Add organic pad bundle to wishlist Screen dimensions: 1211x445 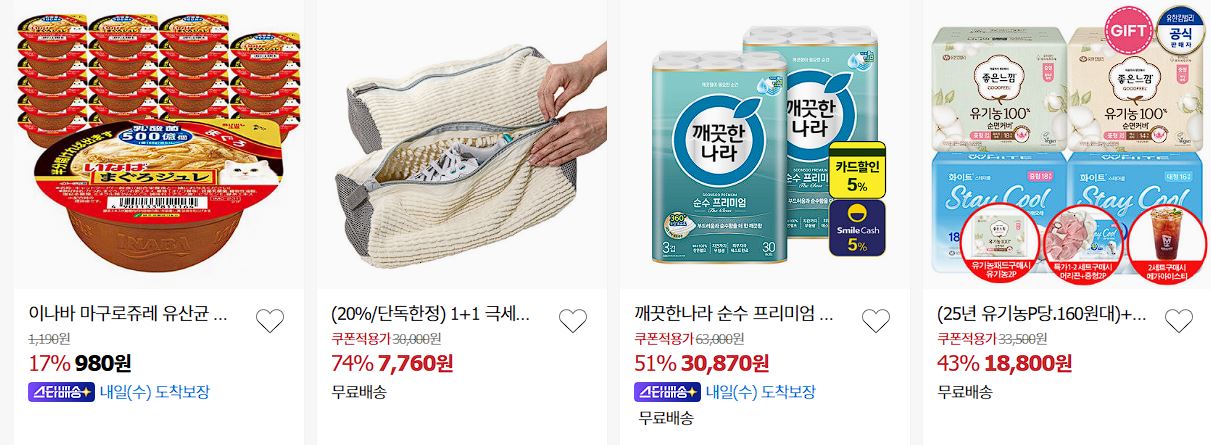coord(1179,320)
